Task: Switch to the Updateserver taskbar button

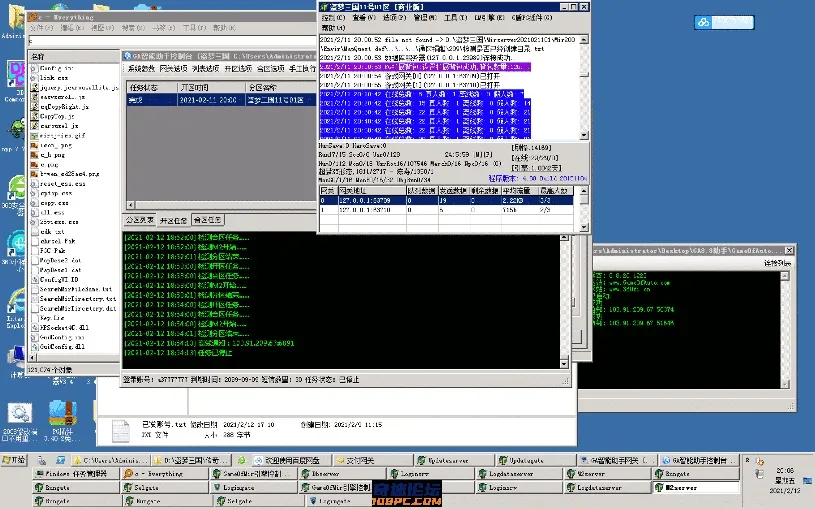Action: 455,460
